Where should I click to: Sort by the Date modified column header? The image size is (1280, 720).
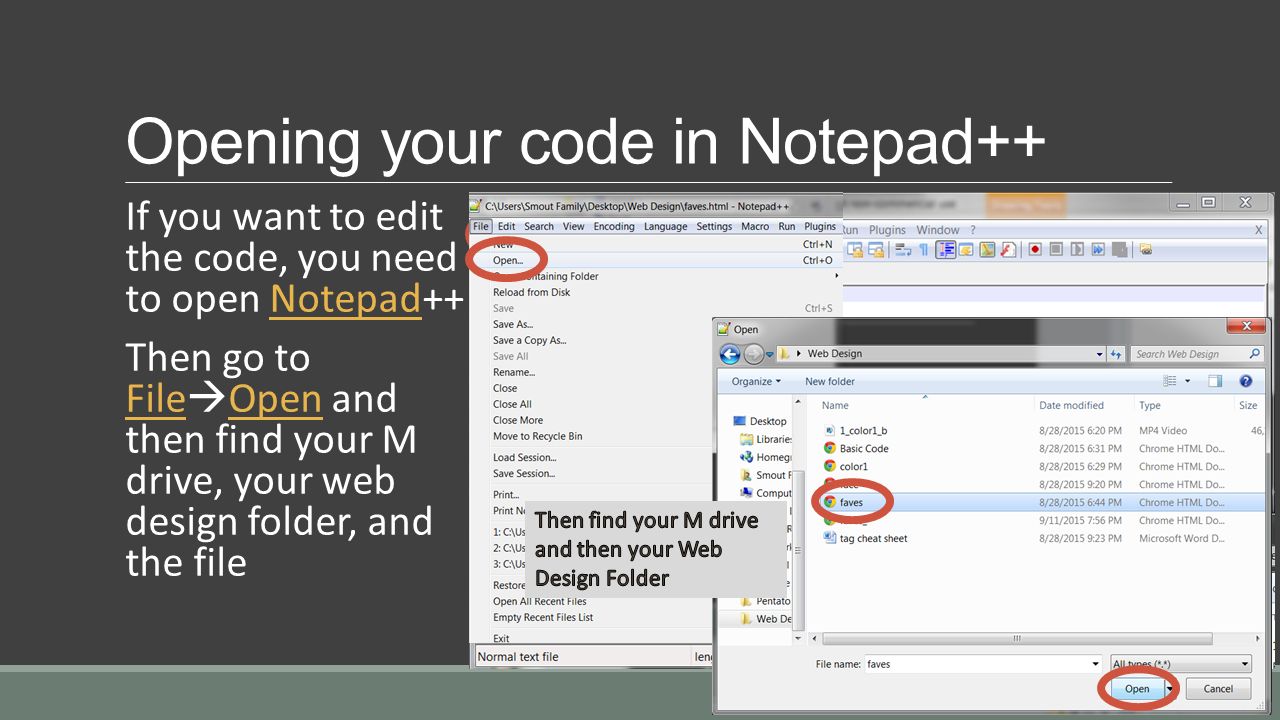point(1084,405)
